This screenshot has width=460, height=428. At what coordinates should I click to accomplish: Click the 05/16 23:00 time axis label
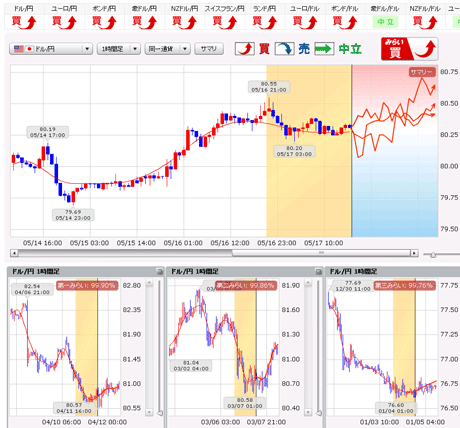pyautogui.click(x=277, y=243)
